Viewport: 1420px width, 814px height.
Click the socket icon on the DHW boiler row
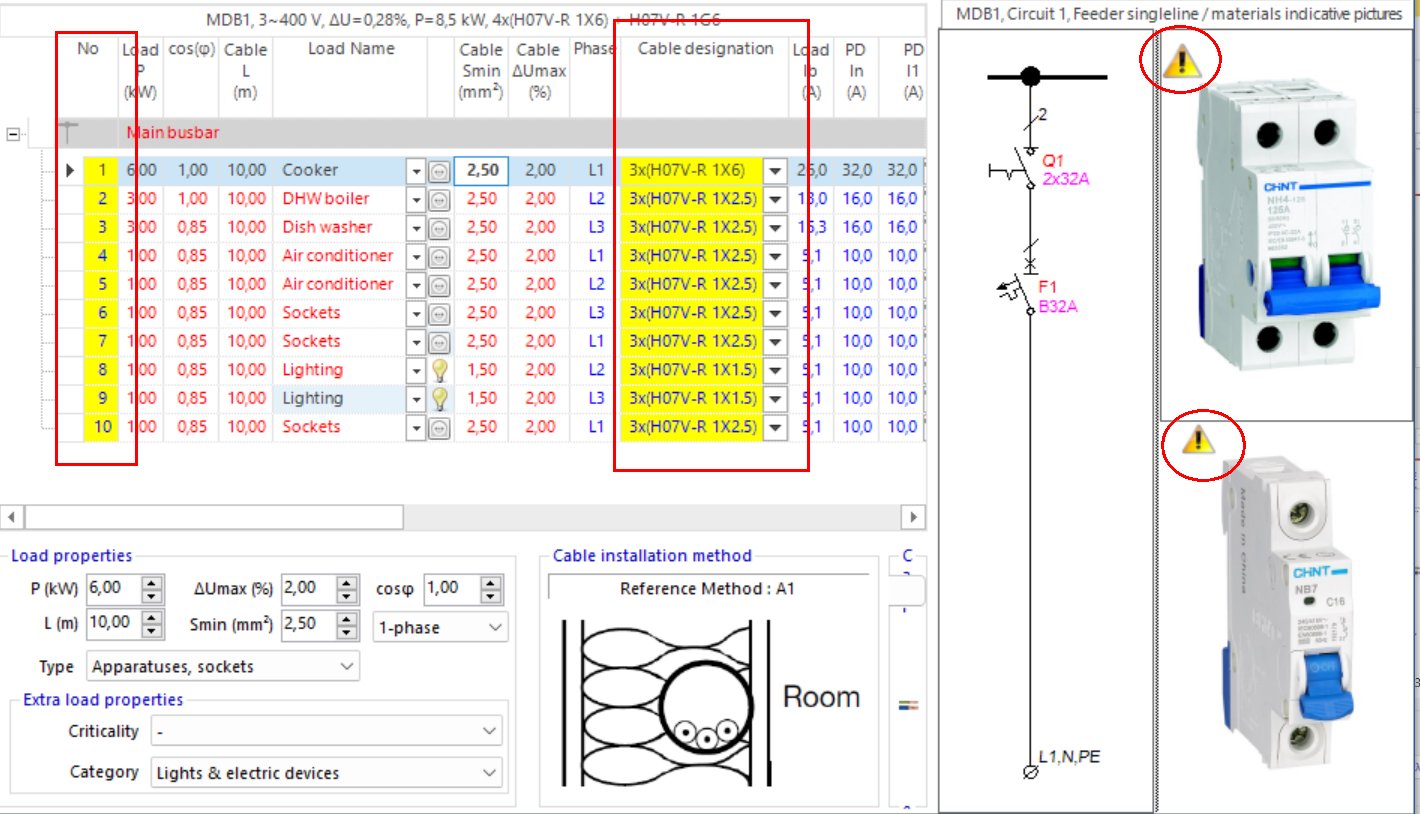point(440,198)
